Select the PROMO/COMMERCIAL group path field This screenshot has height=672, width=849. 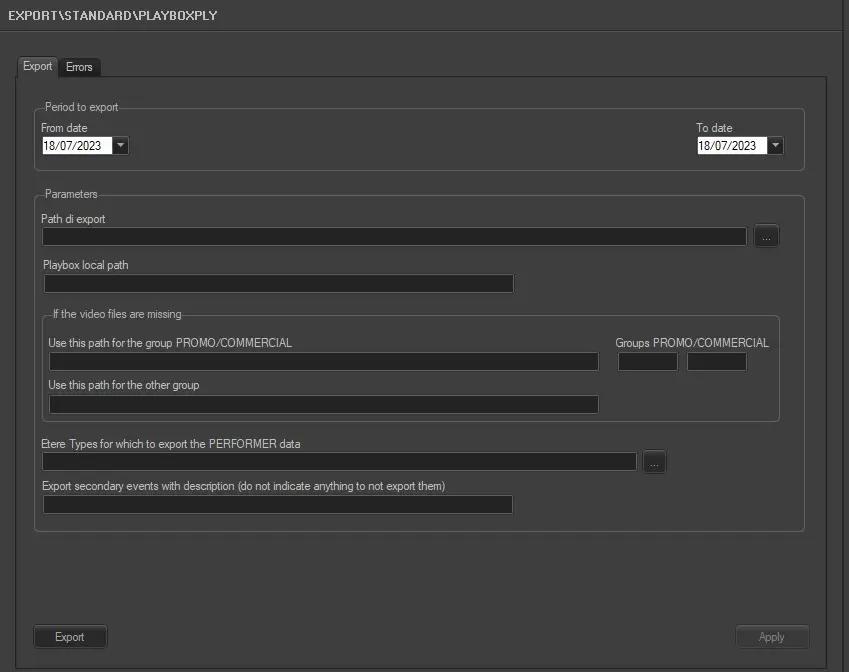323,362
